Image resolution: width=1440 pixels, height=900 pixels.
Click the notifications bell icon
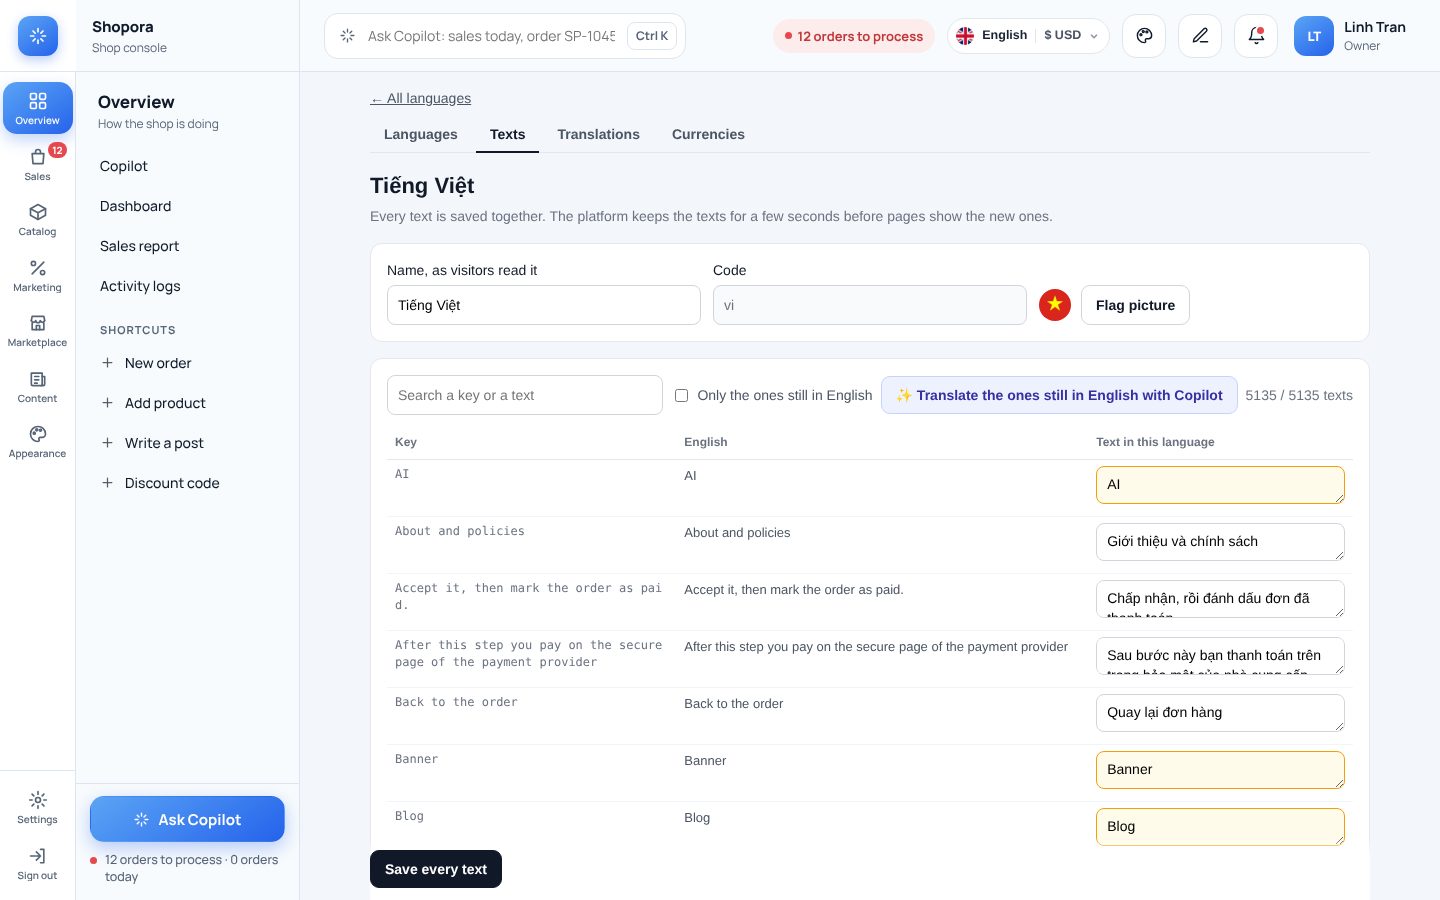click(1256, 36)
